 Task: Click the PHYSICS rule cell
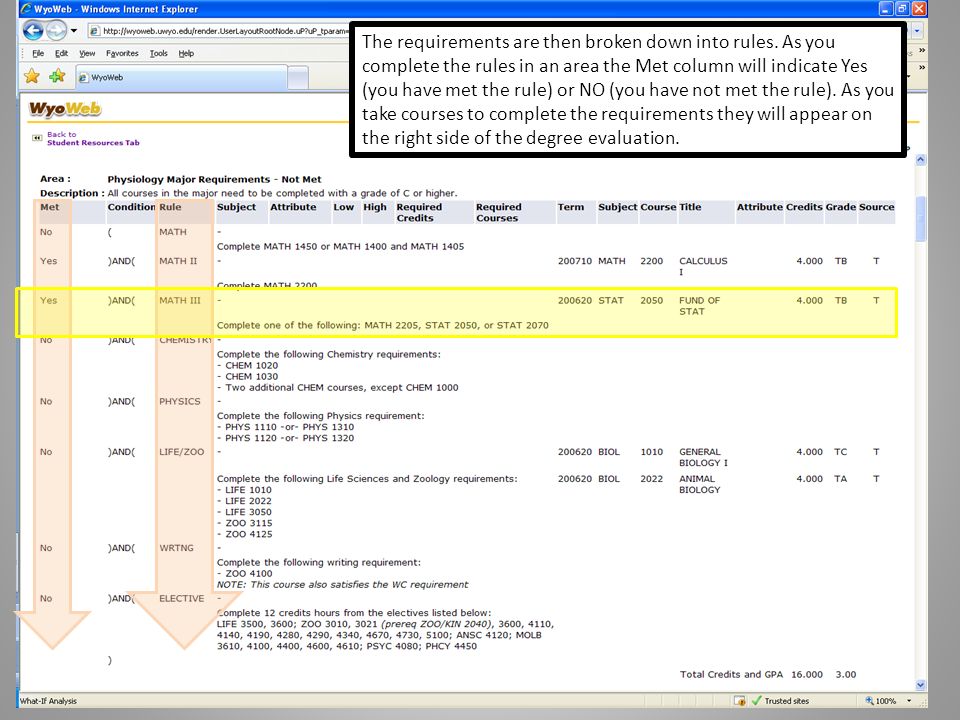tap(179, 402)
